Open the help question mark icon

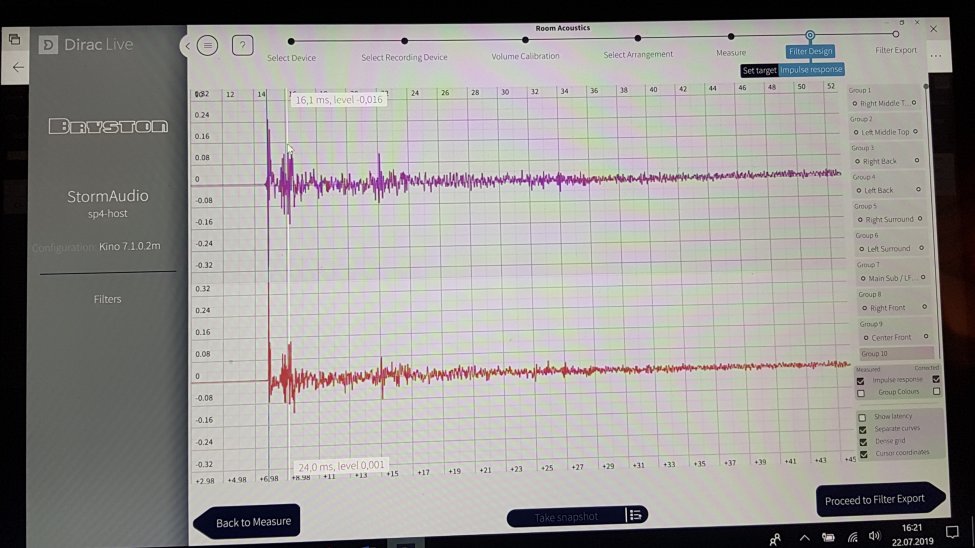(x=243, y=45)
